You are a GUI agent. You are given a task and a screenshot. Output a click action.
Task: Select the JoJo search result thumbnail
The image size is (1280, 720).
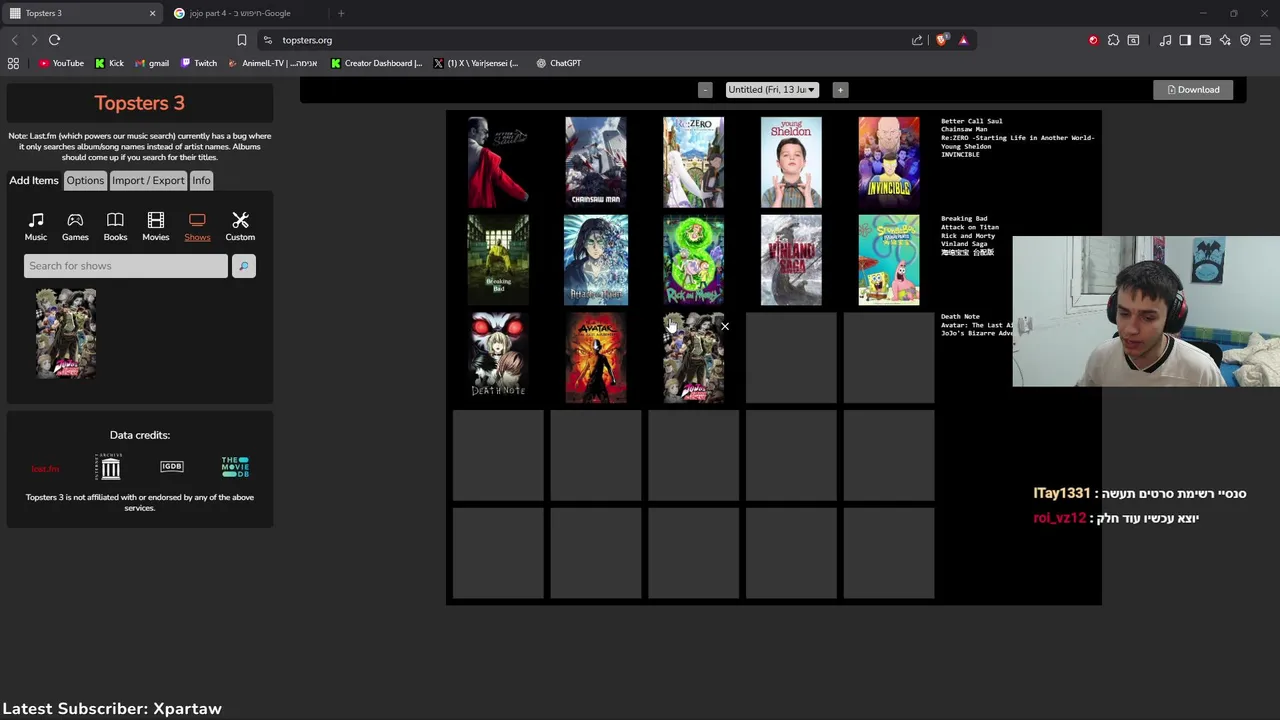click(x=66, y=333)
